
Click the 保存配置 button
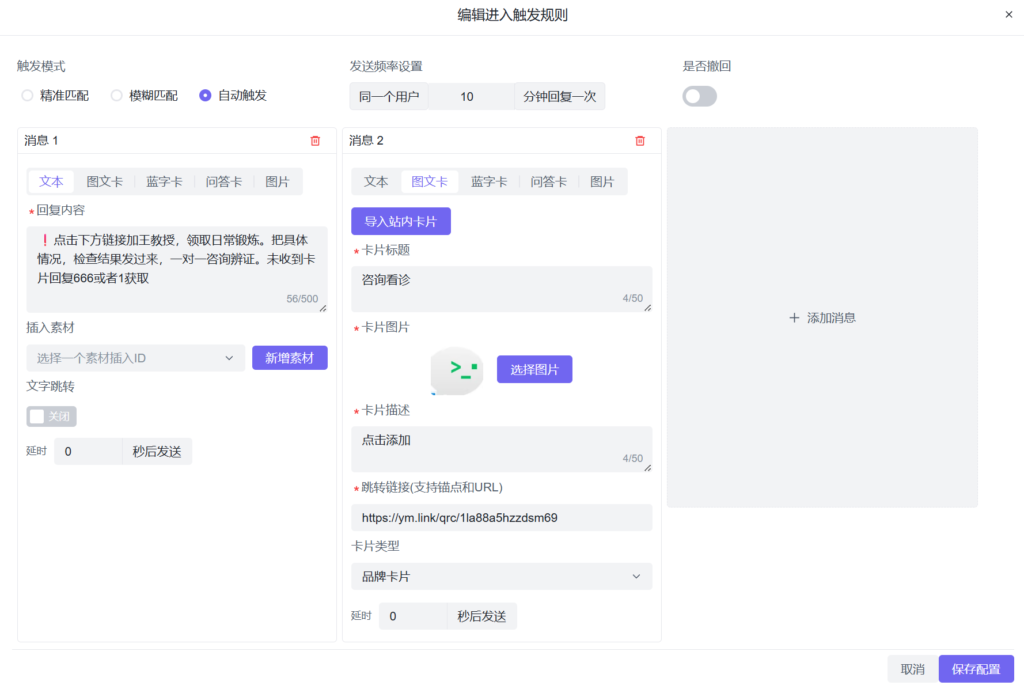[975, 669]
